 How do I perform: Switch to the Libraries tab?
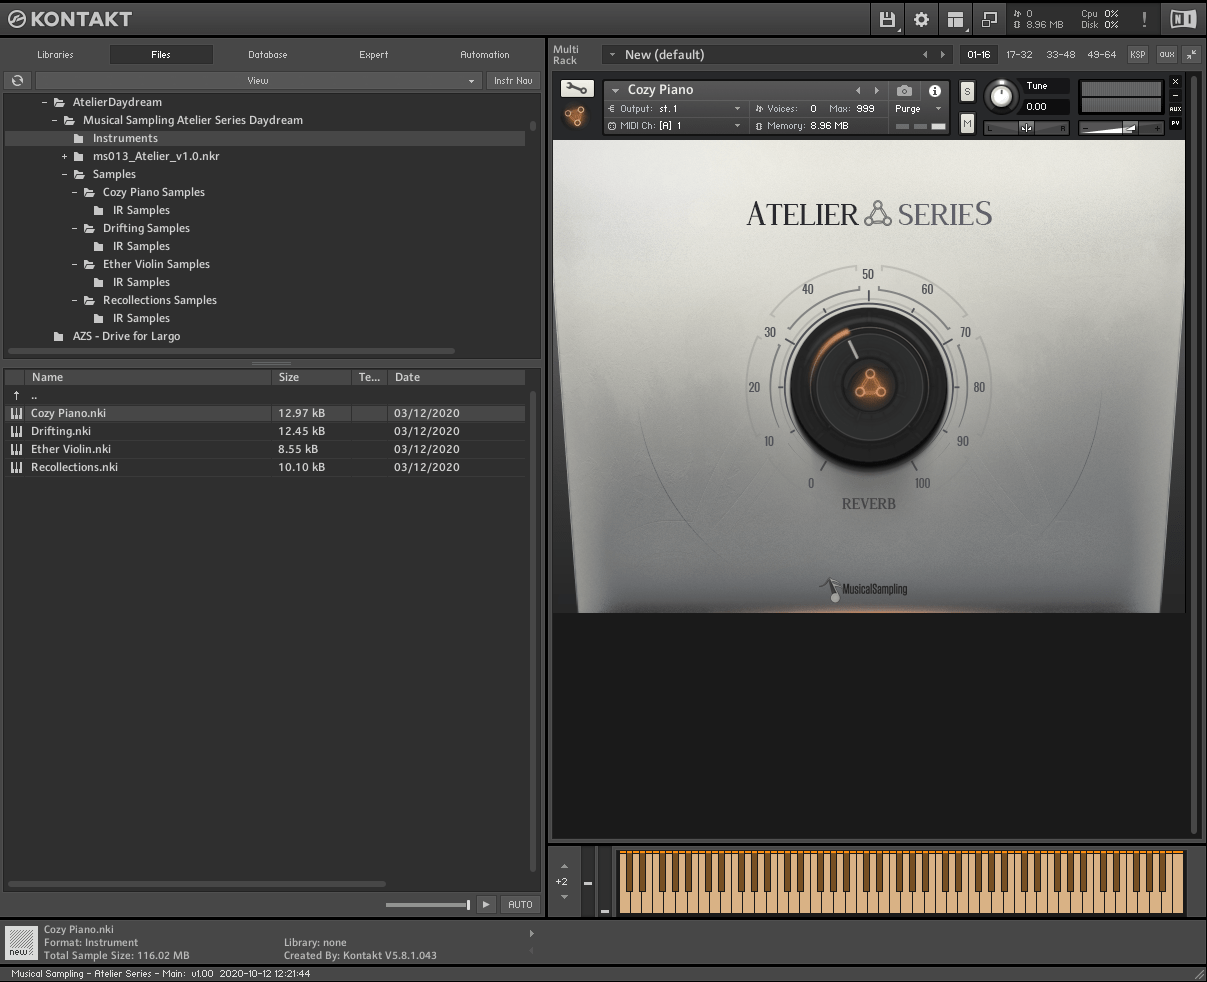[56, 55]
